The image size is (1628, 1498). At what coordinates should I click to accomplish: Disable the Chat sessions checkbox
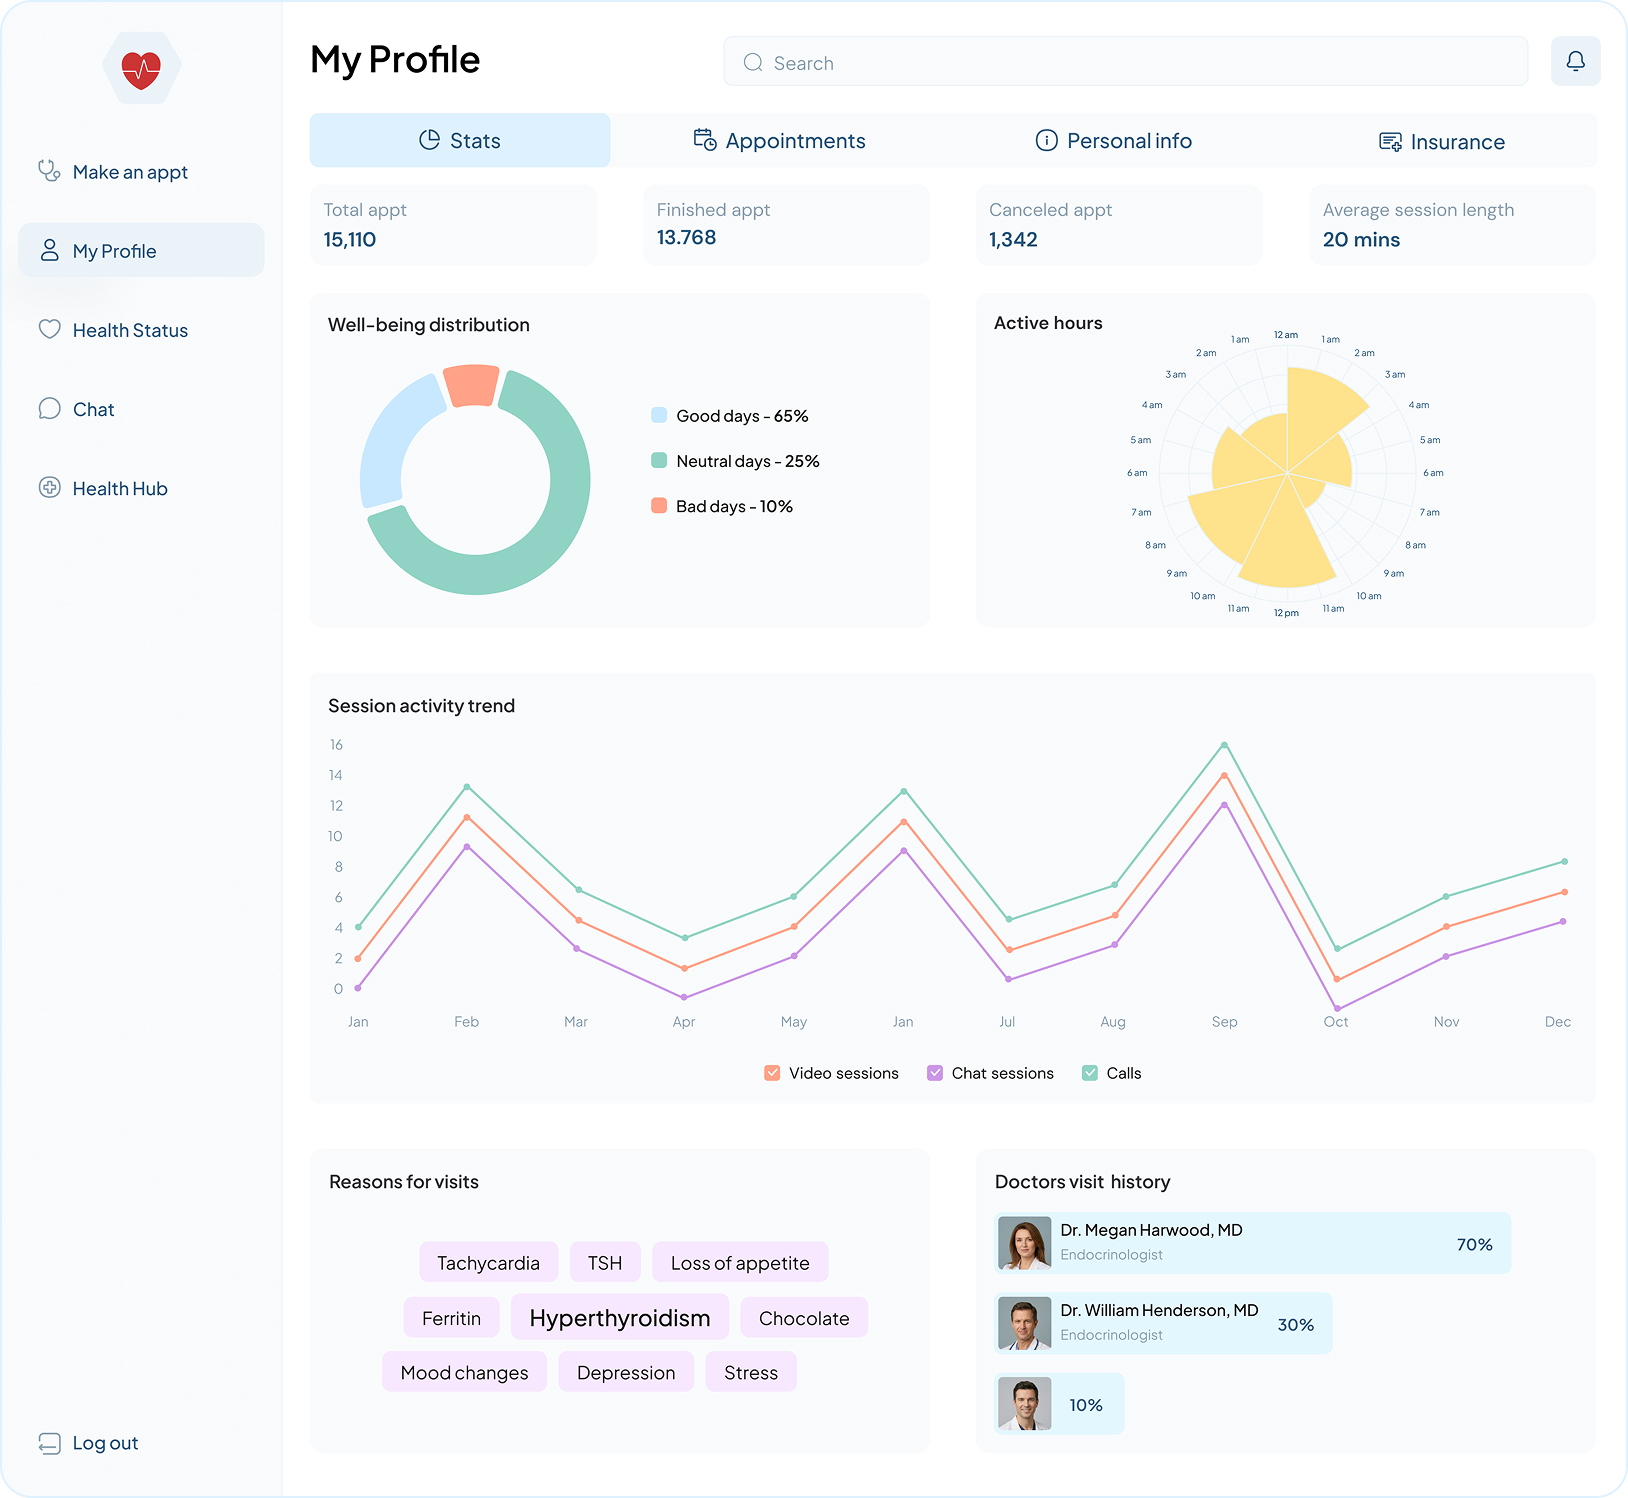point(934,1072)
